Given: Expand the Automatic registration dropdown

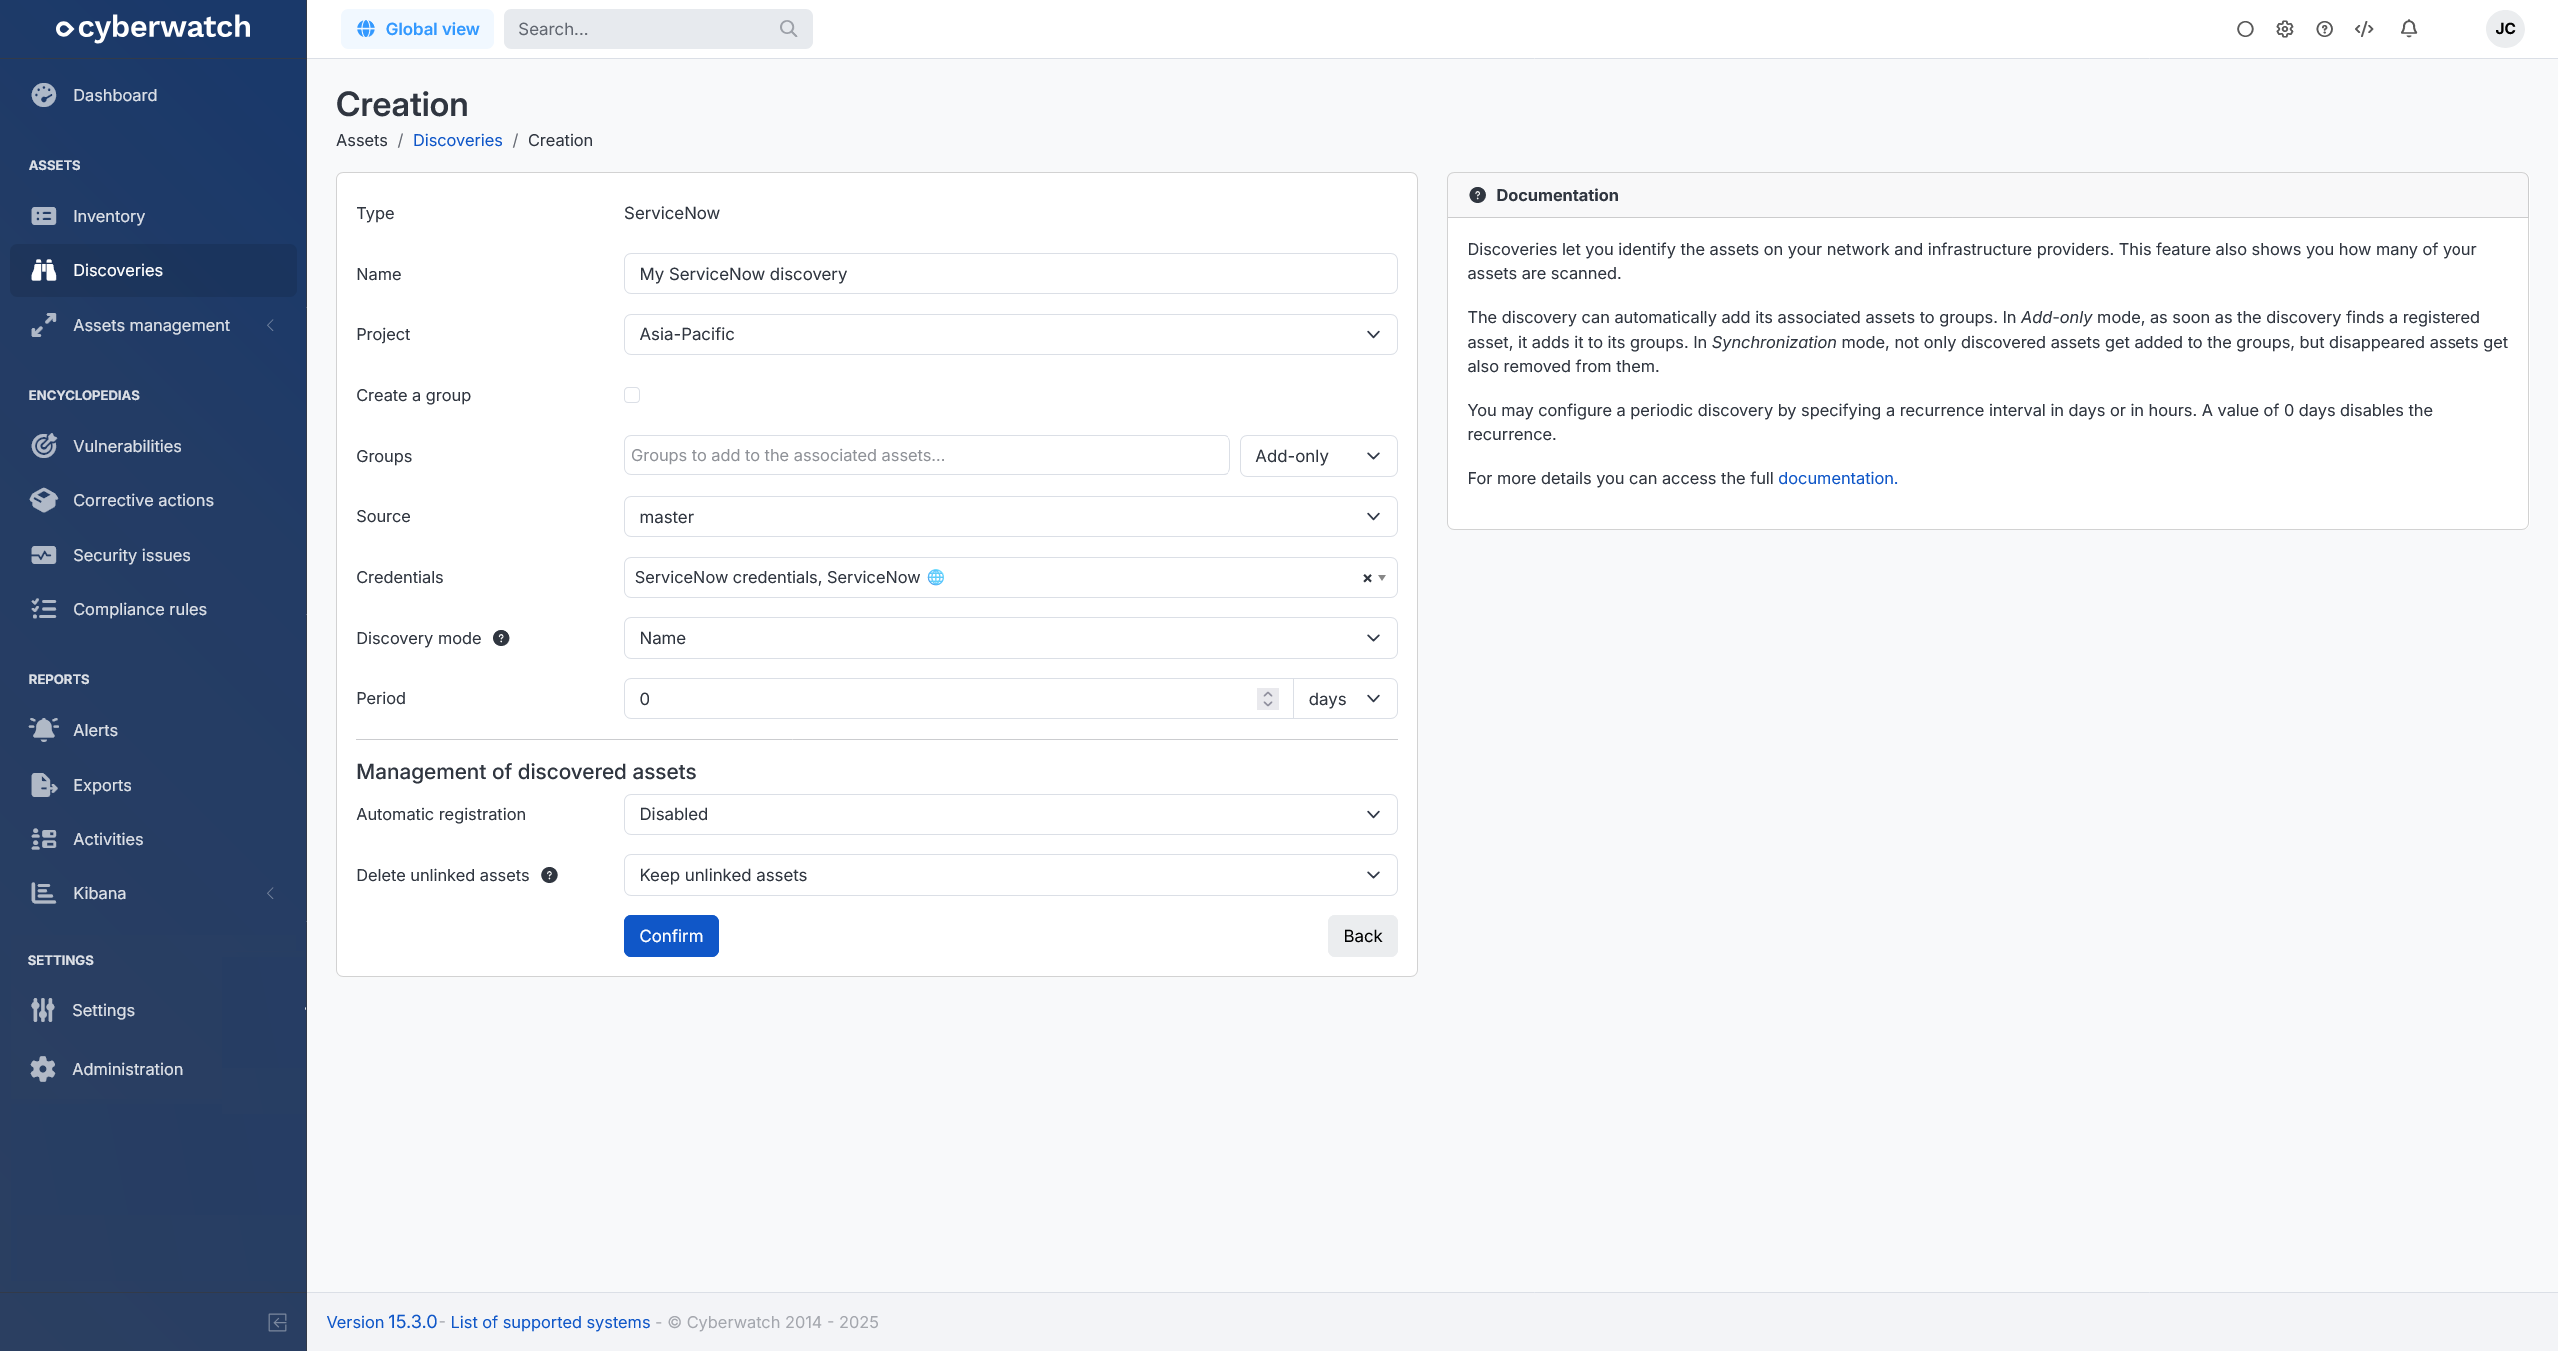Looking at the screenshot, I should (x=1010, y=814).
